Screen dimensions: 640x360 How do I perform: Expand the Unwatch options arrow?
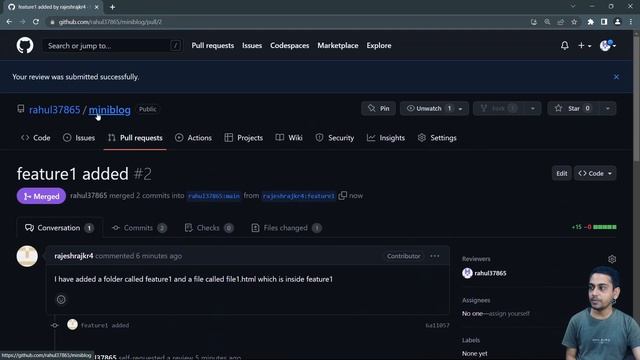pyautogui.click(x=461, y=109)
